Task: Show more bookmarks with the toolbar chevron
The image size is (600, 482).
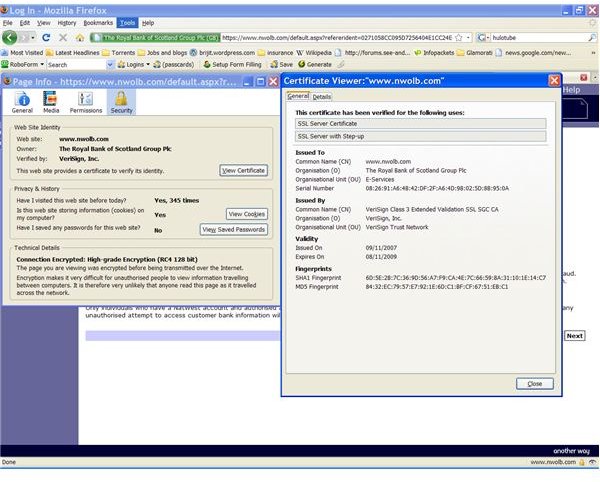Action: [x=593, y=52]
